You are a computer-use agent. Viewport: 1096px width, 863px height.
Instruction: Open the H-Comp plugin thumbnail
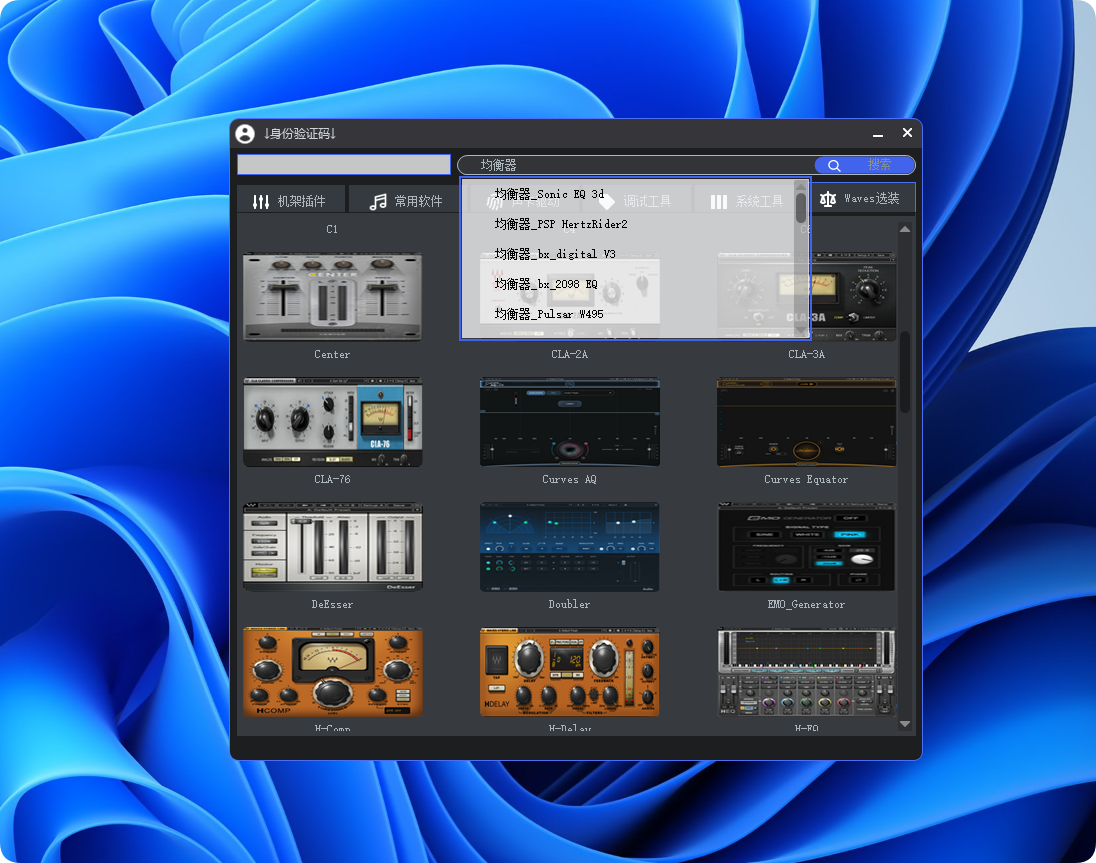pyautogui.click(x=332, y=672)
